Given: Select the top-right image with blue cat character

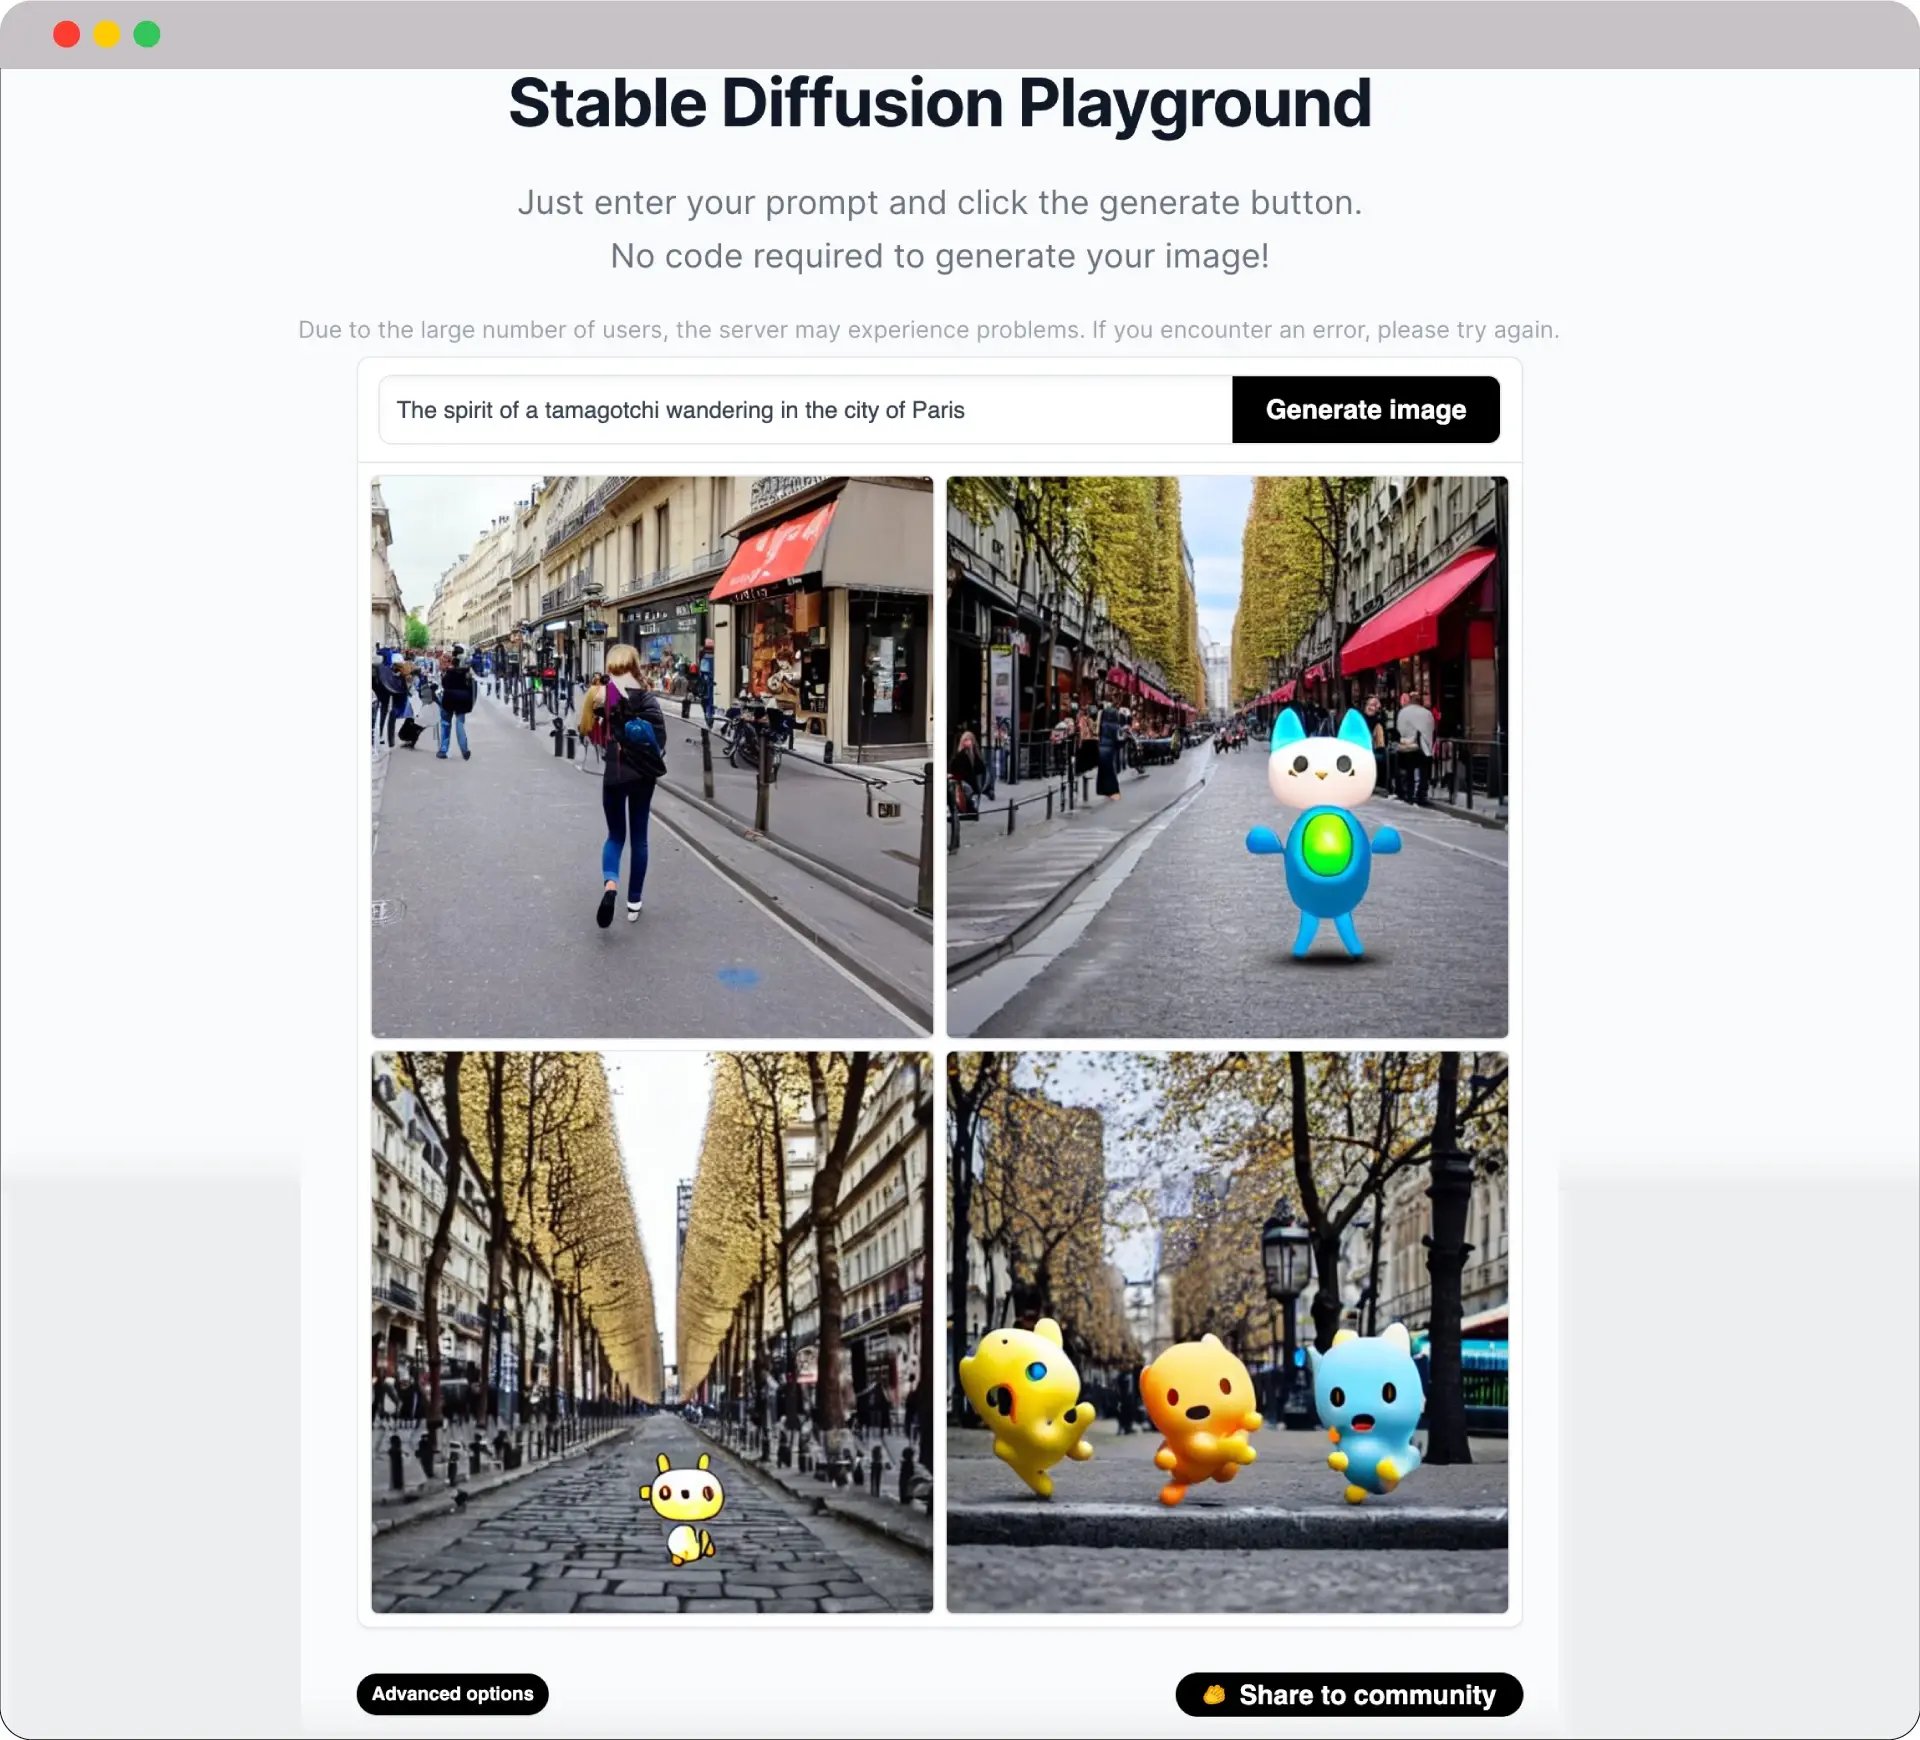Looking at the screenshot, I should pos(1227,757).
